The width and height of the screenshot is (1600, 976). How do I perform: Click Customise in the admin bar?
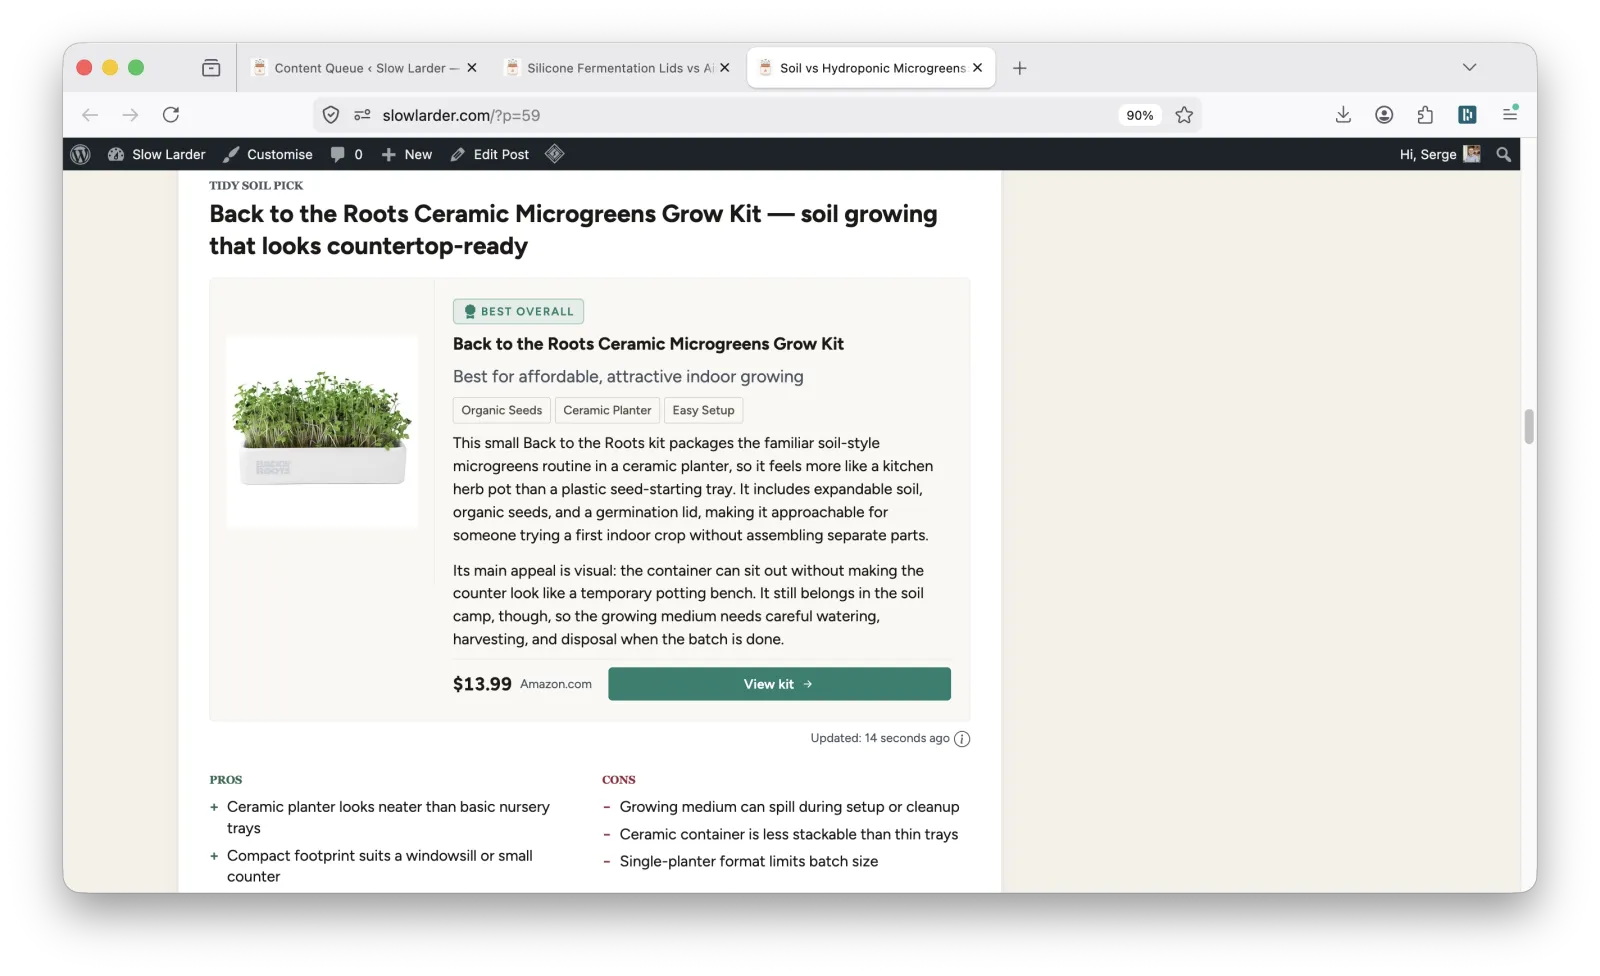coord(268,154)
